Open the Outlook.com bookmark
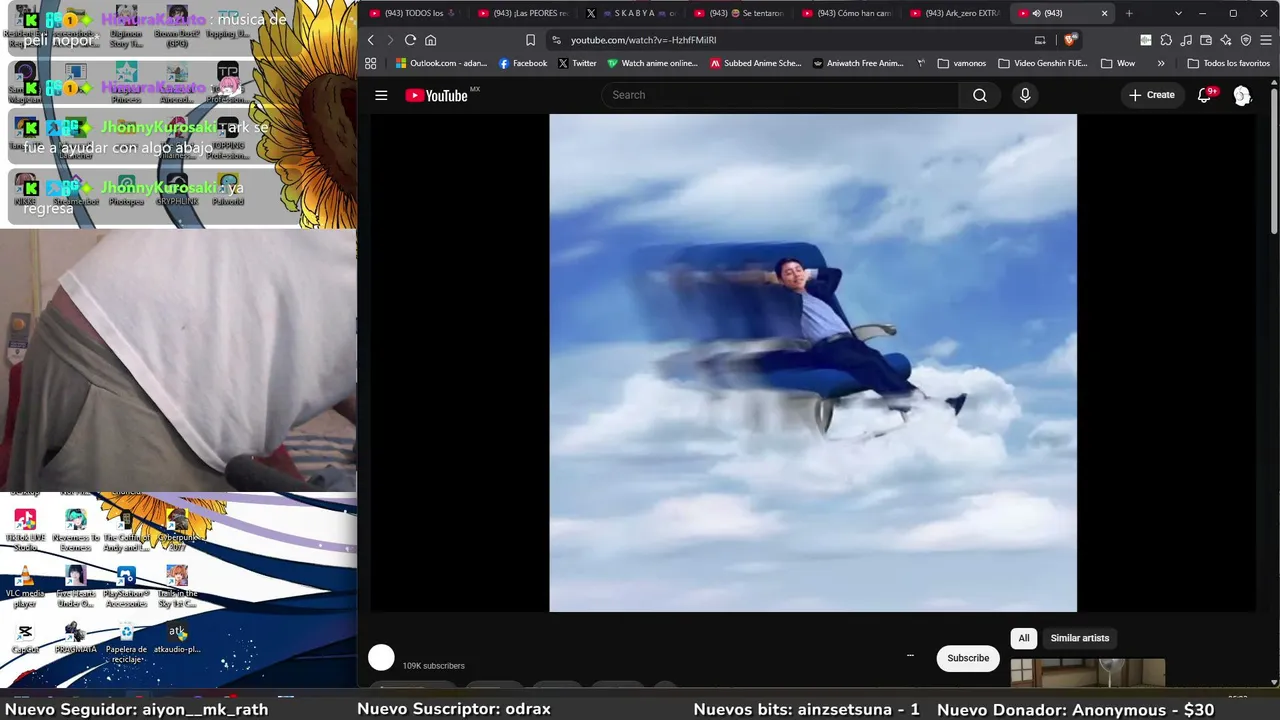Viewport: 1280px width, 720px height. point(441,63)
